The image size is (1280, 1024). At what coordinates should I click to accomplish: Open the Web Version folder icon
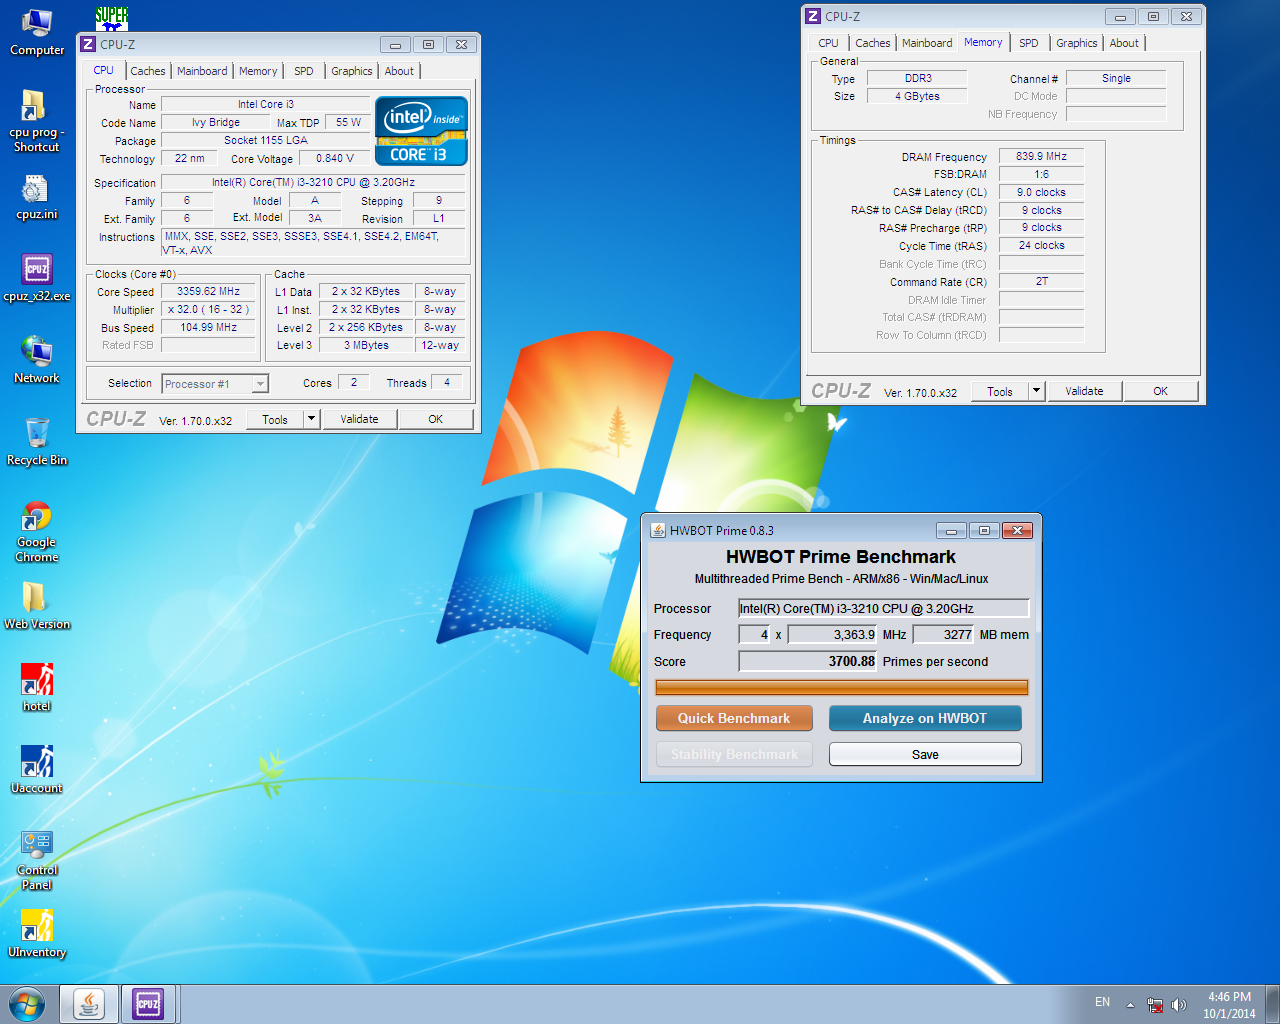pyautogui.click(x=37, y=606)
